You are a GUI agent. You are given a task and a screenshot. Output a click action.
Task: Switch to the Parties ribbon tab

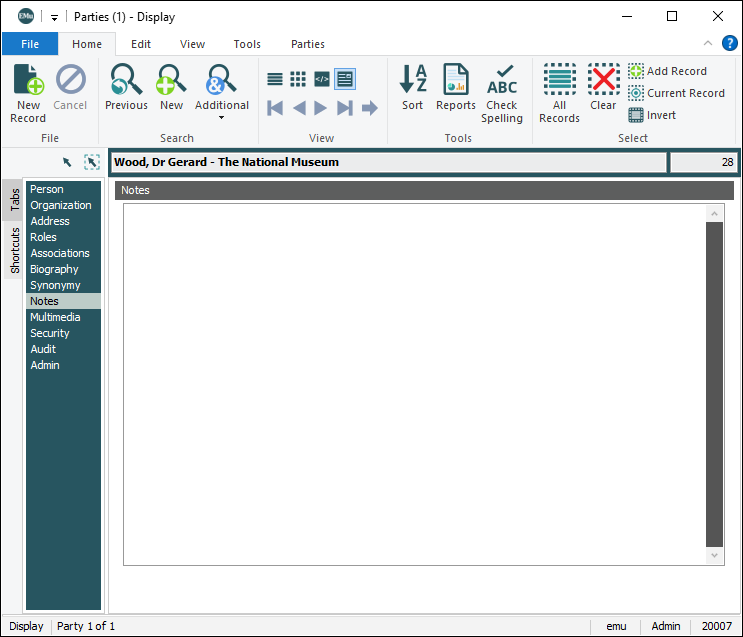click(x=307, y=44)
